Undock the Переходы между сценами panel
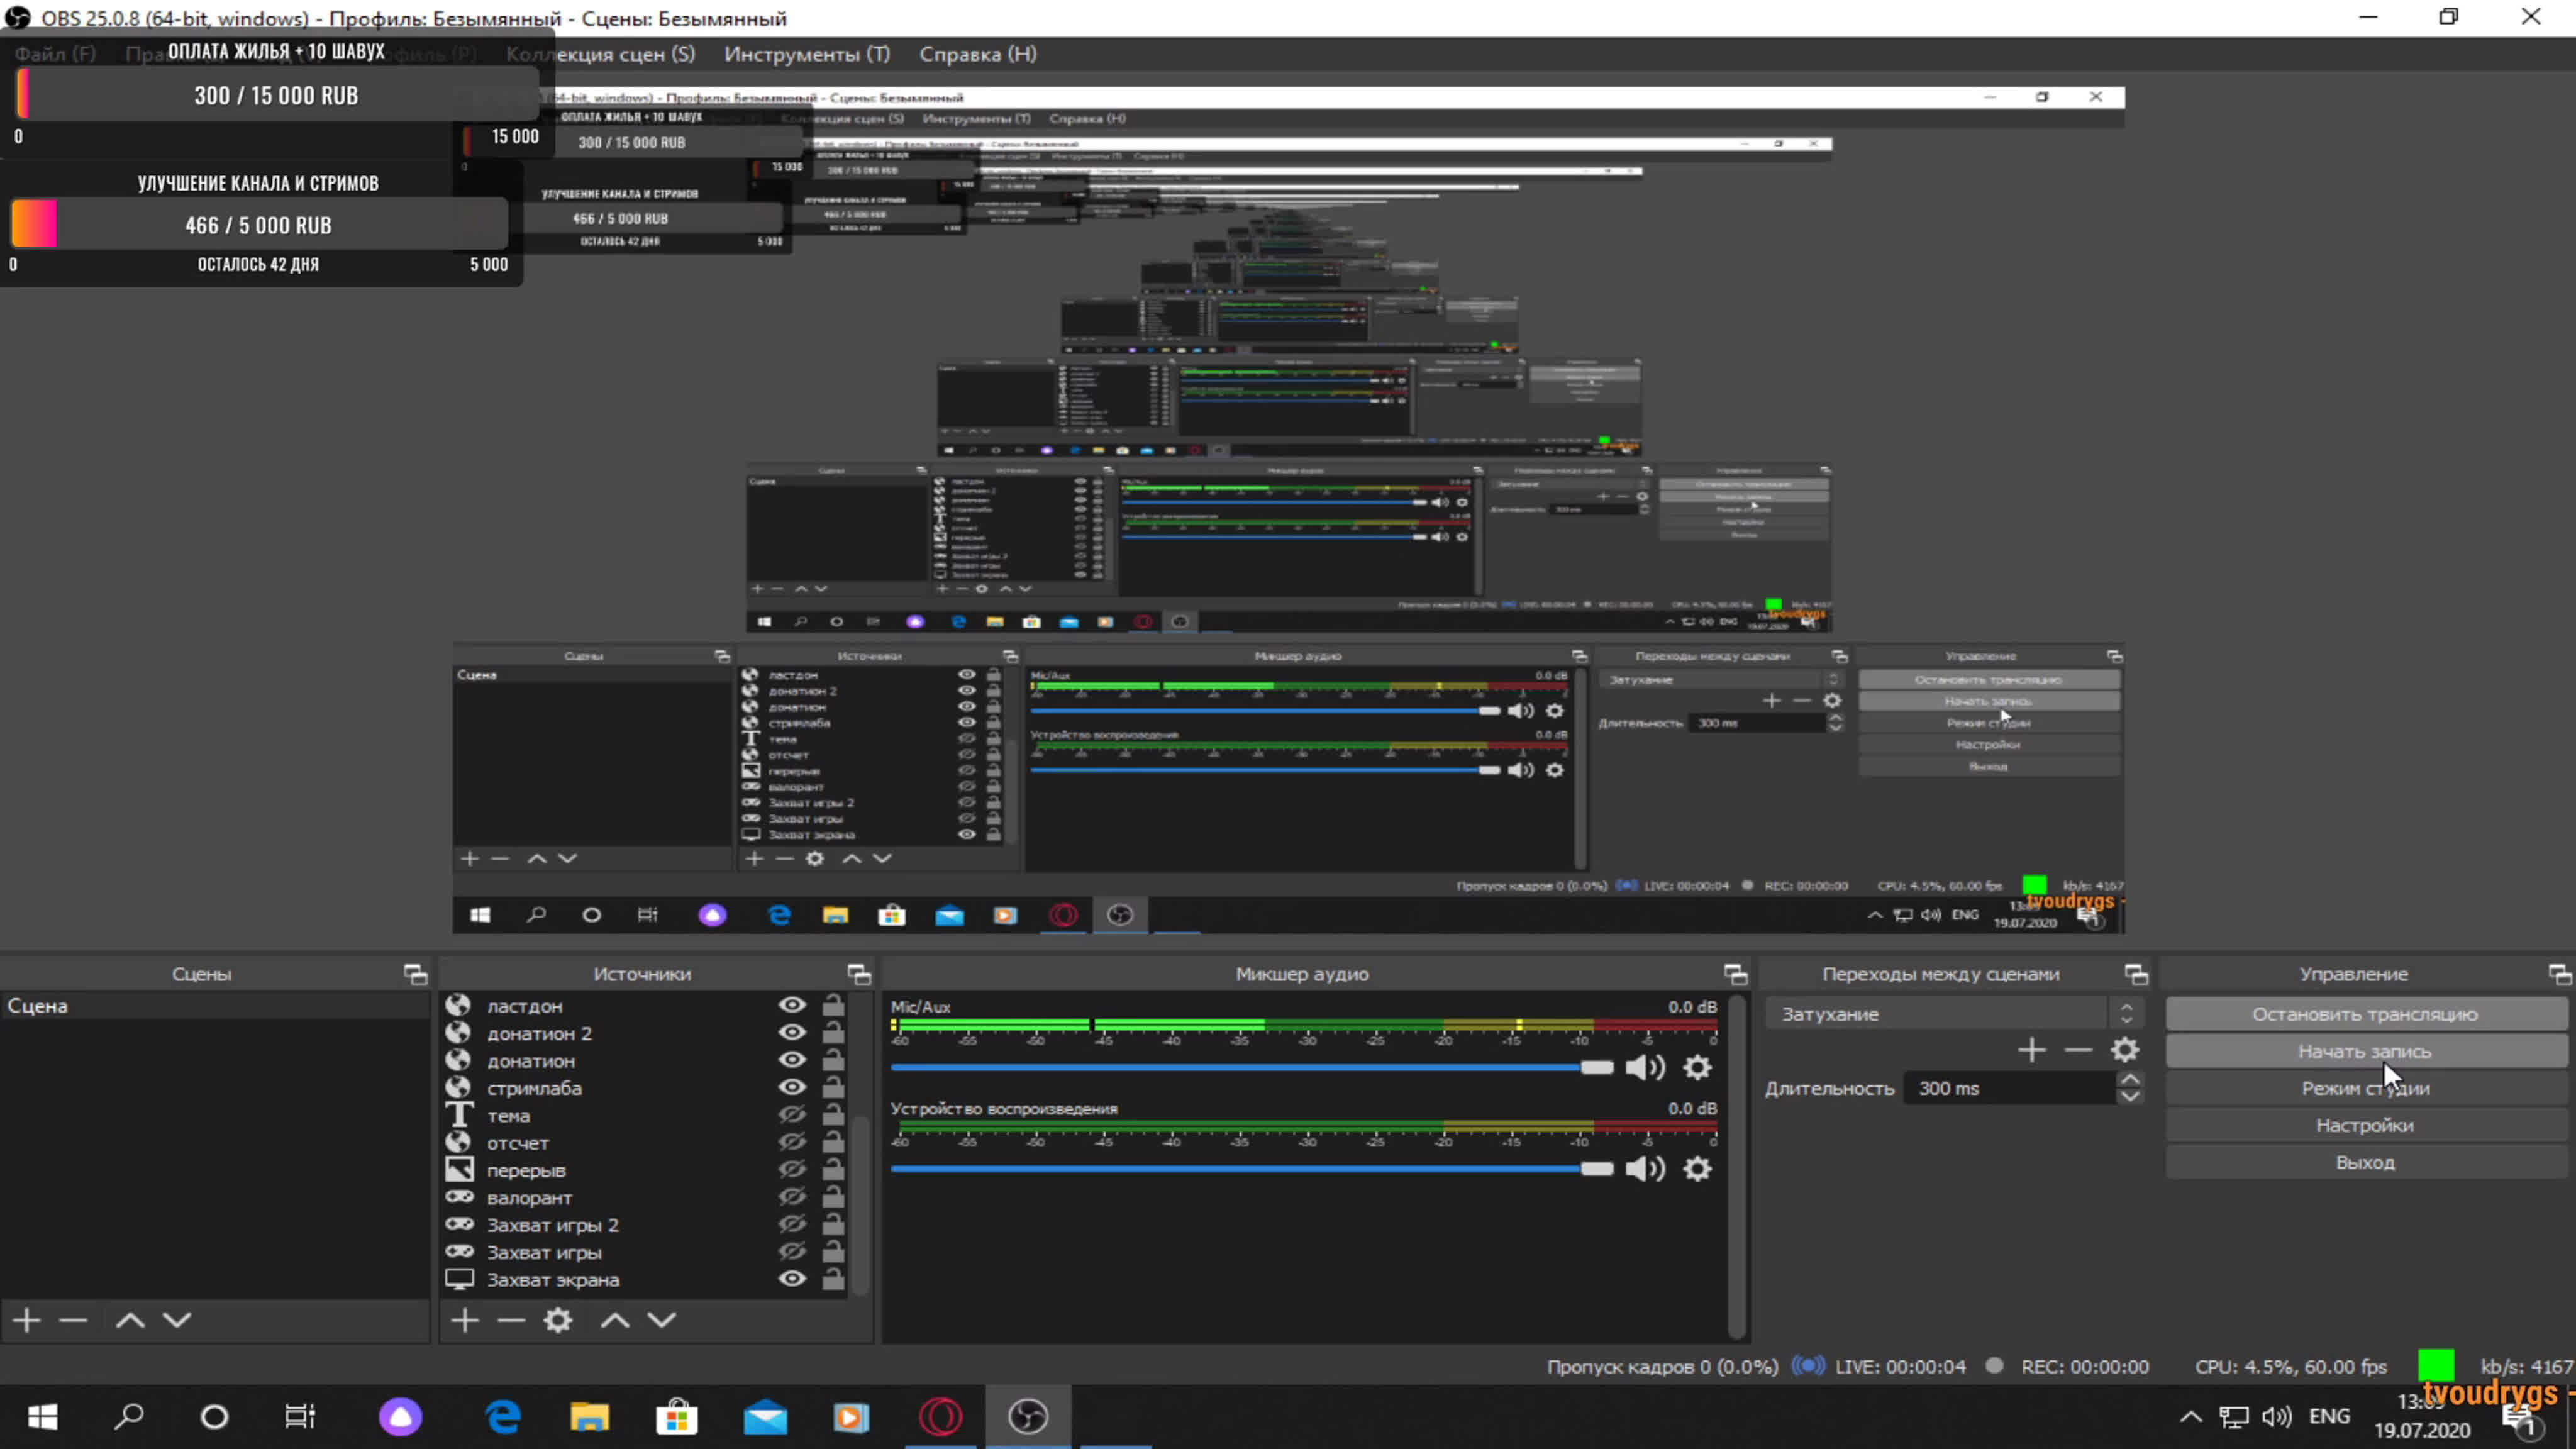This screenshot has width=2576, height=1449. click(2136, 974)
